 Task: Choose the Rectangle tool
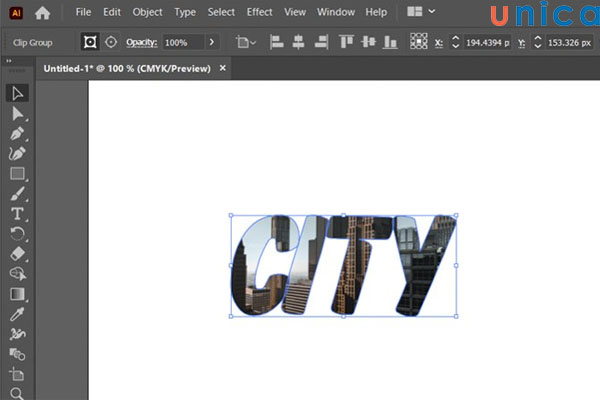tap(17, 174)
